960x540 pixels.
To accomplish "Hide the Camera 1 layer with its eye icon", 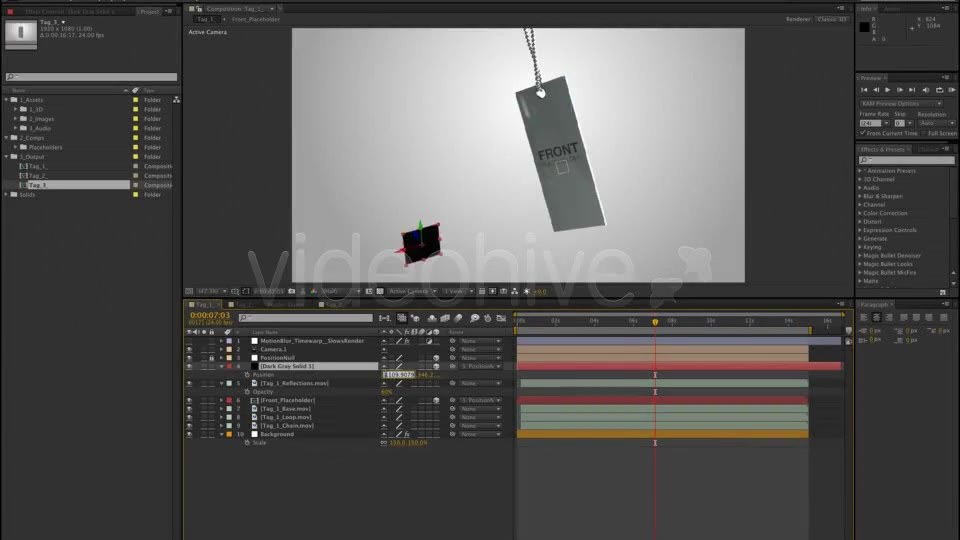I will 189,350.
